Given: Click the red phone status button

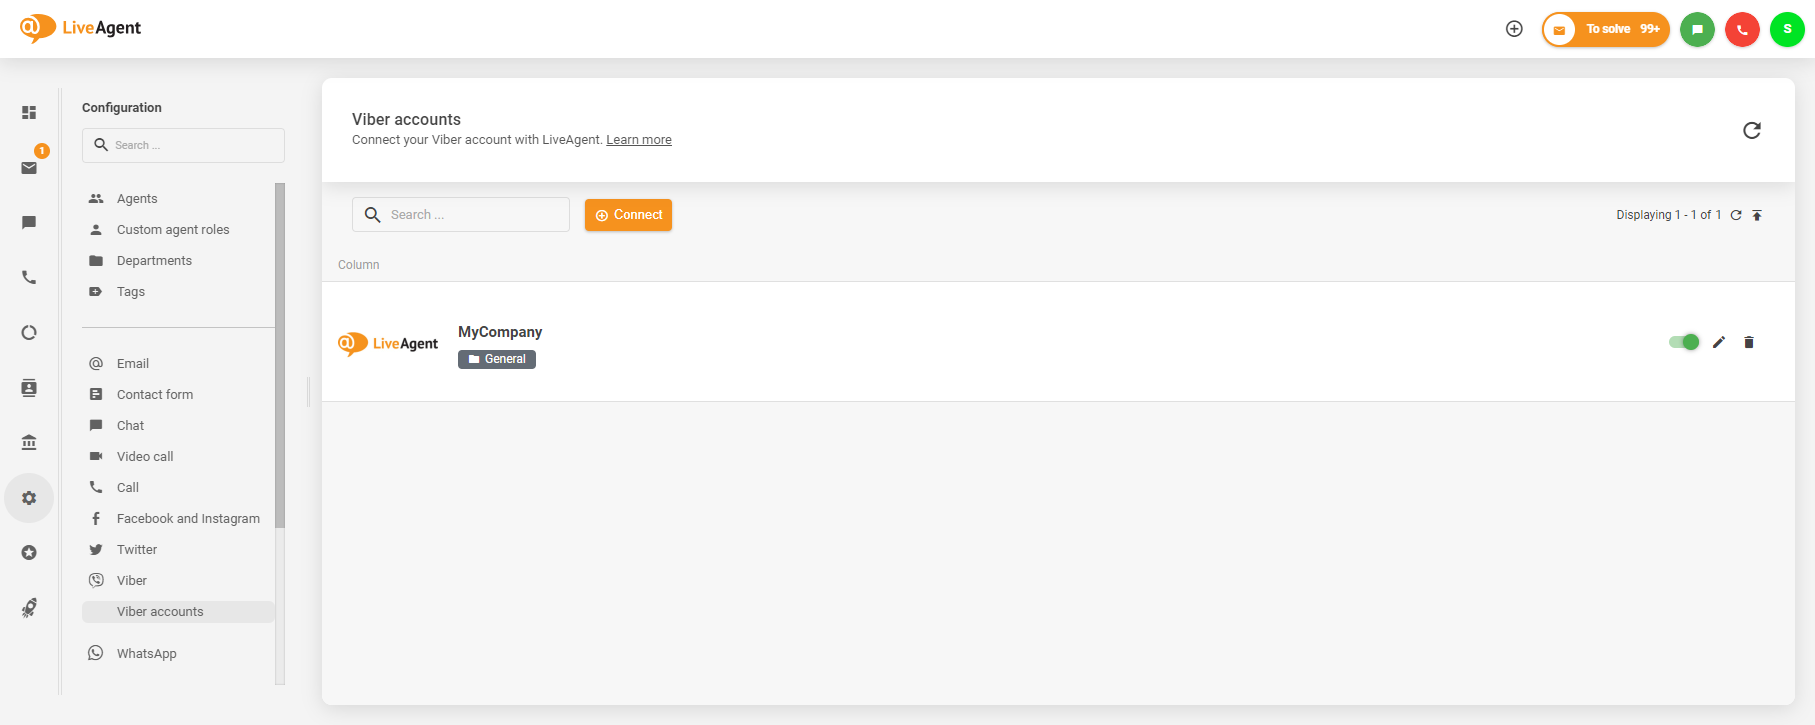Looking at the screenshot, I should (x=1742, y=29).
